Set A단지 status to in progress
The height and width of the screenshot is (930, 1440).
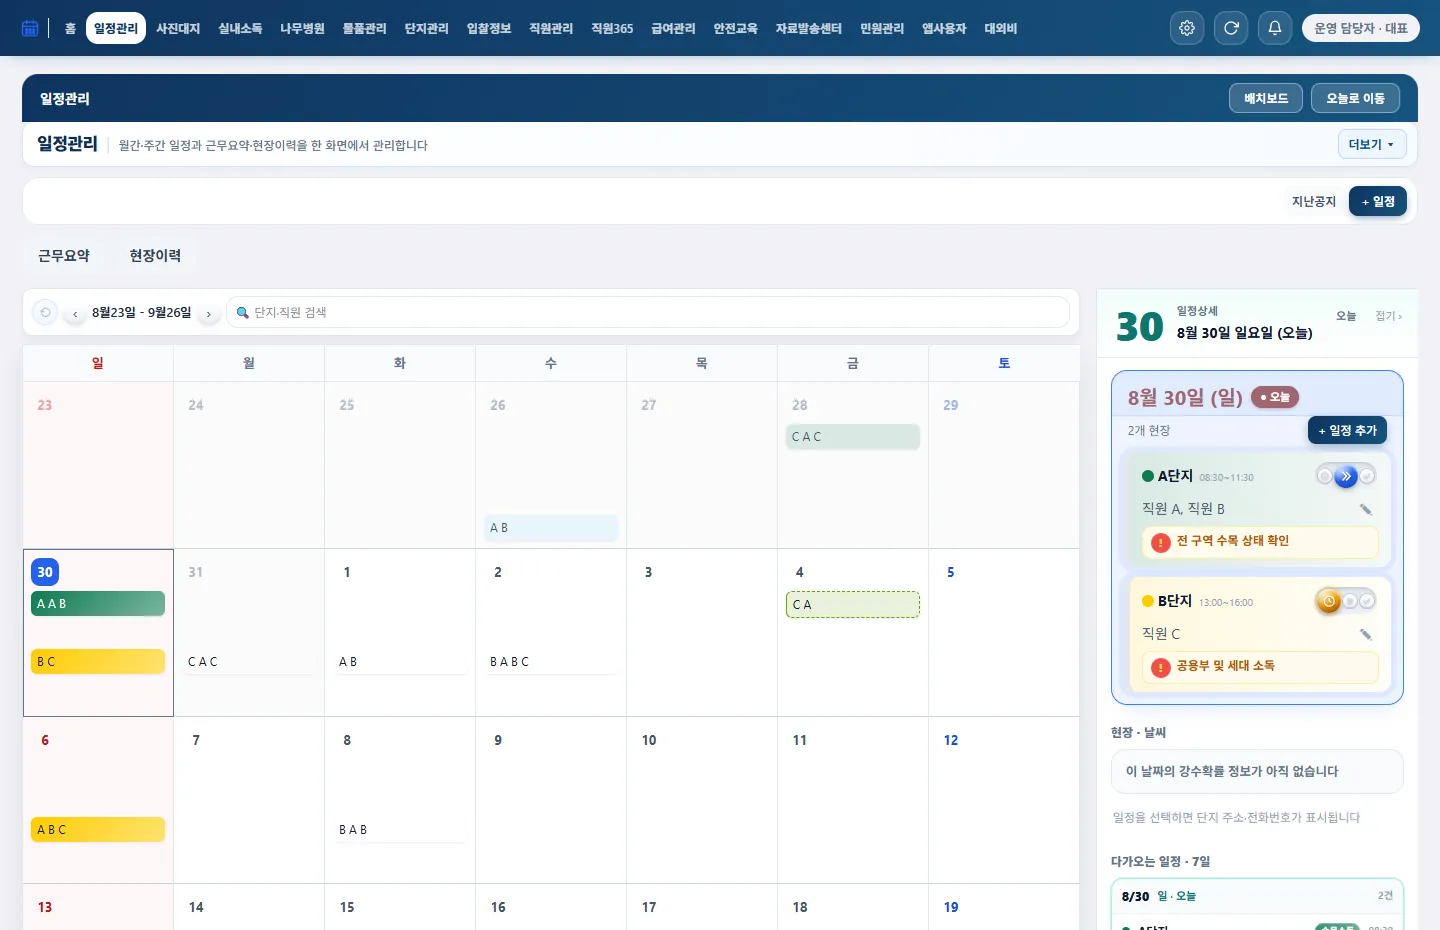click(1346, 476)
